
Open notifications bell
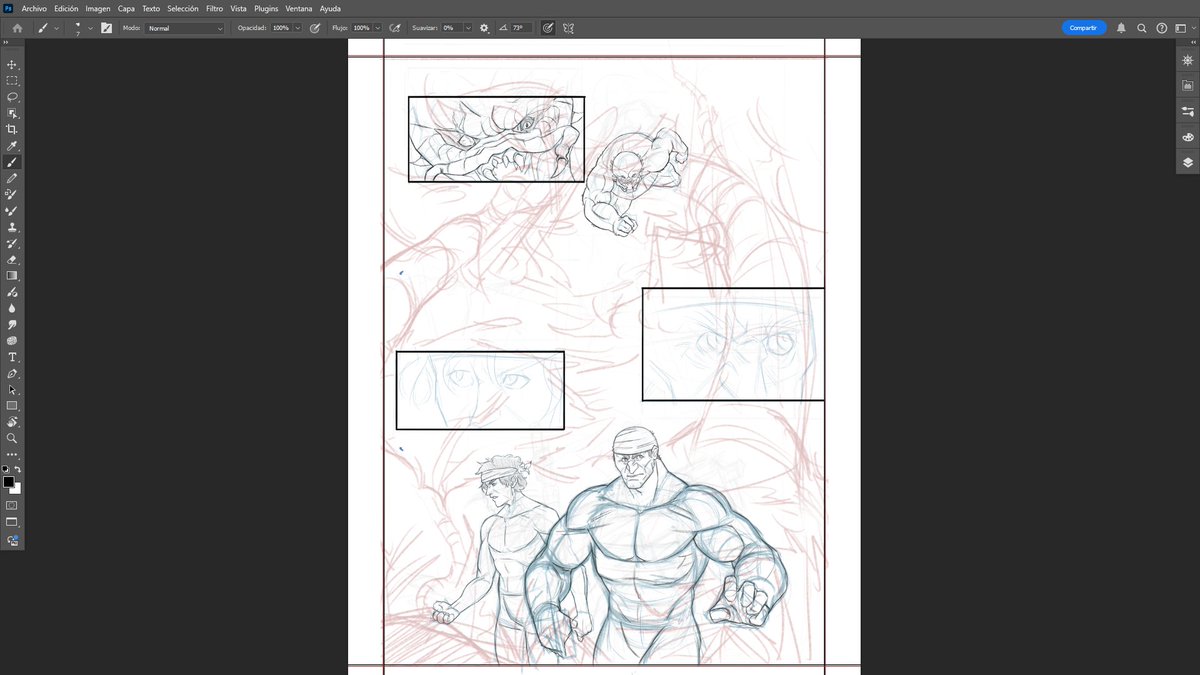[x=1121, y=28]
